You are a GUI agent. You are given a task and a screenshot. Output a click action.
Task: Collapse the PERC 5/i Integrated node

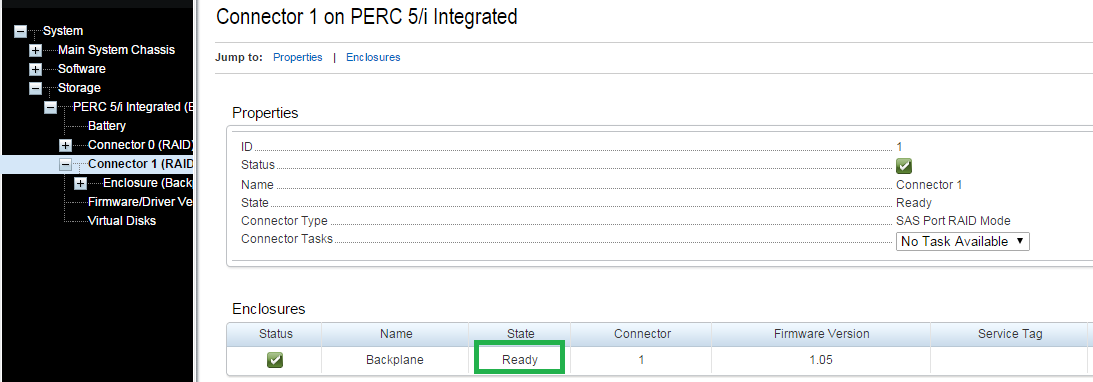[50, 107]
